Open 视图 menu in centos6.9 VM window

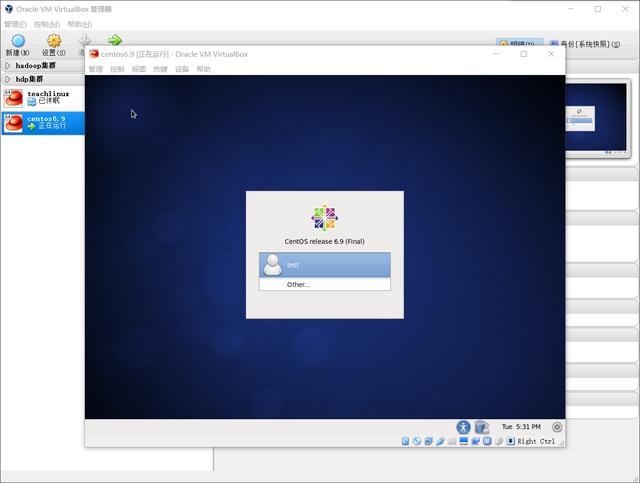[139, 69]
